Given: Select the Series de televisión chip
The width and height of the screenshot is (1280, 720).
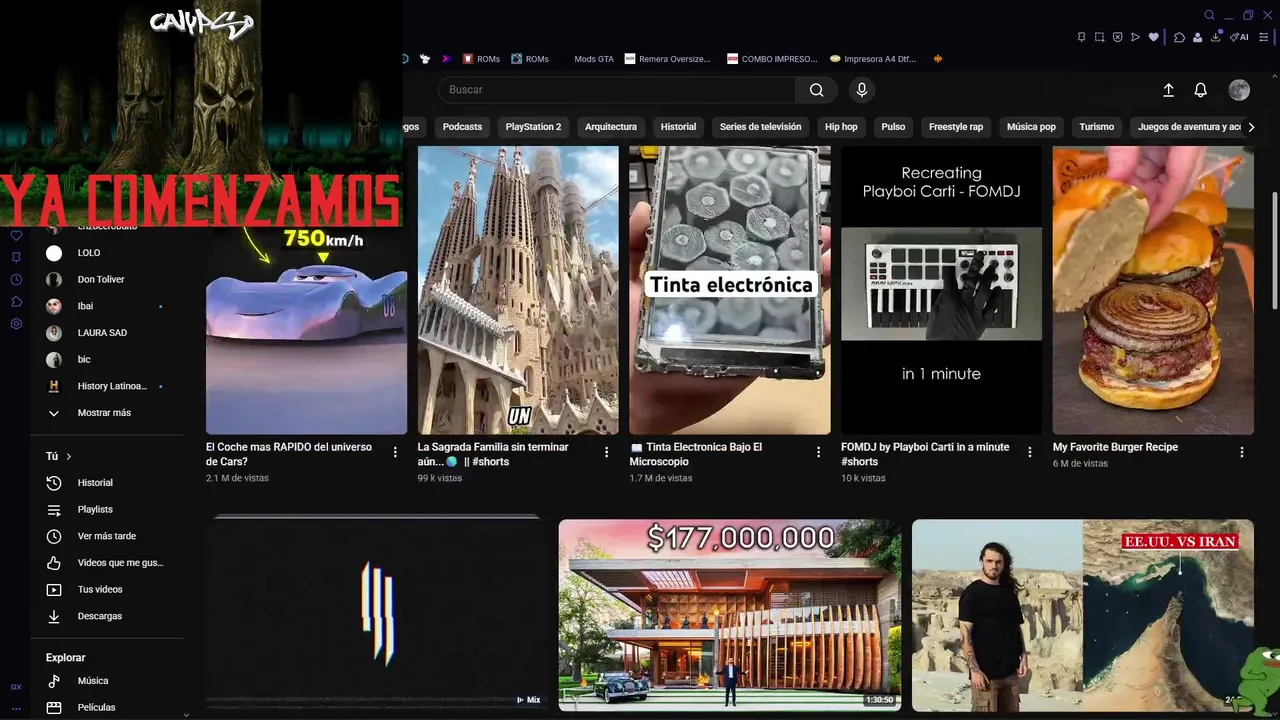Looking at the screenshot, I should [760, 127].
